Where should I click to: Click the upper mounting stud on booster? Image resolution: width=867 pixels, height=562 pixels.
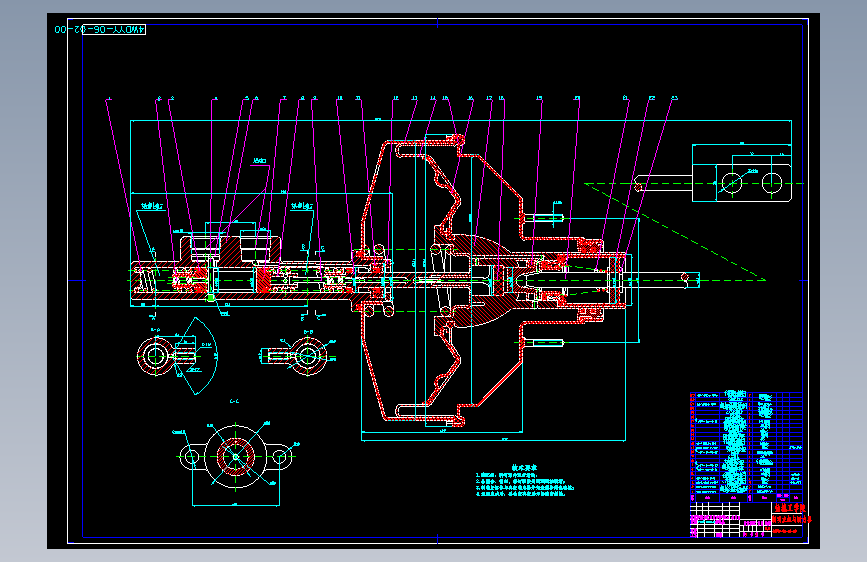tap(543, 218)
